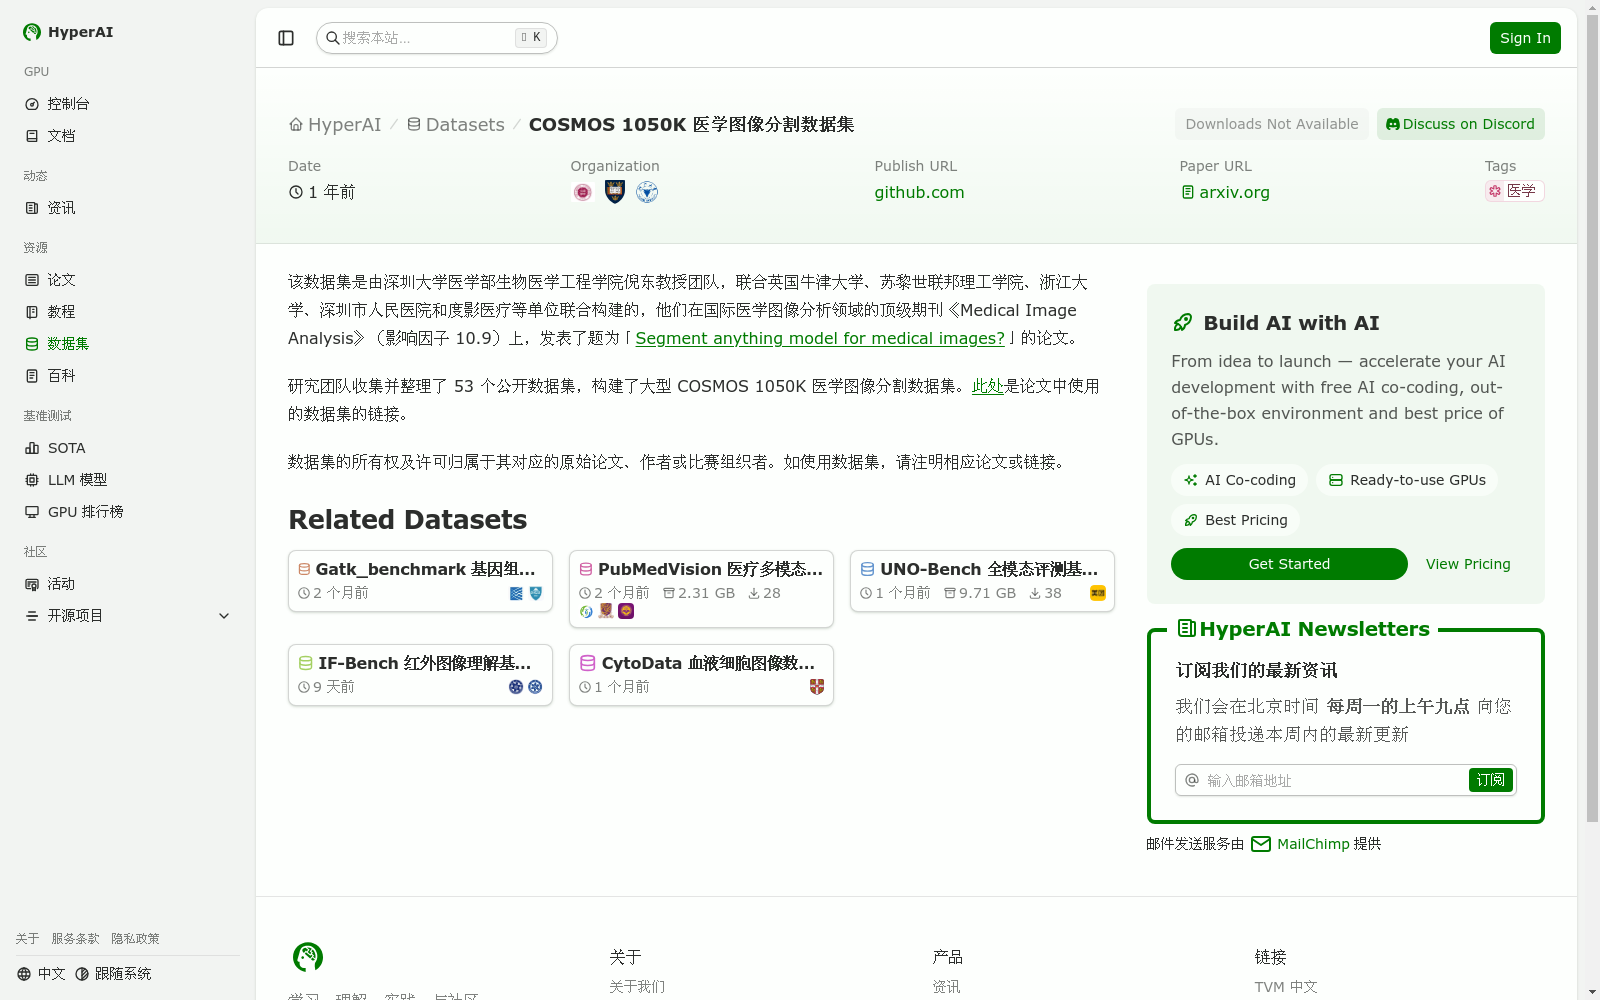The height and width of the screenshot is (1000, 1600).
Task: Click the clock icon beside 1 年前
Action: 296,192
